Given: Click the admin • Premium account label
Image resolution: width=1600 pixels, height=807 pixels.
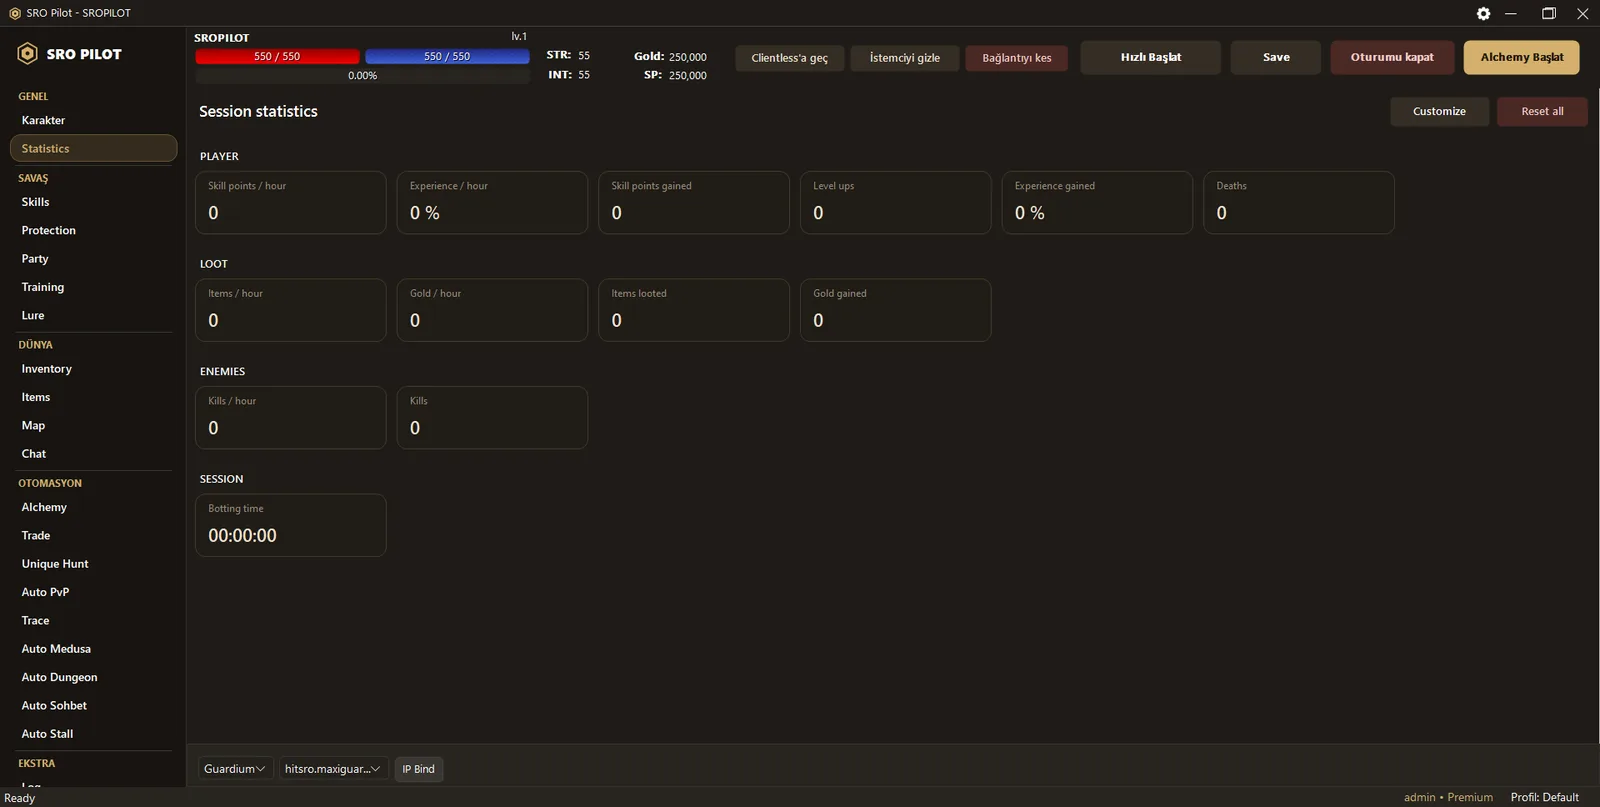Looking at the screenshot, I should pyautogui.click(x=1448, y=797).
